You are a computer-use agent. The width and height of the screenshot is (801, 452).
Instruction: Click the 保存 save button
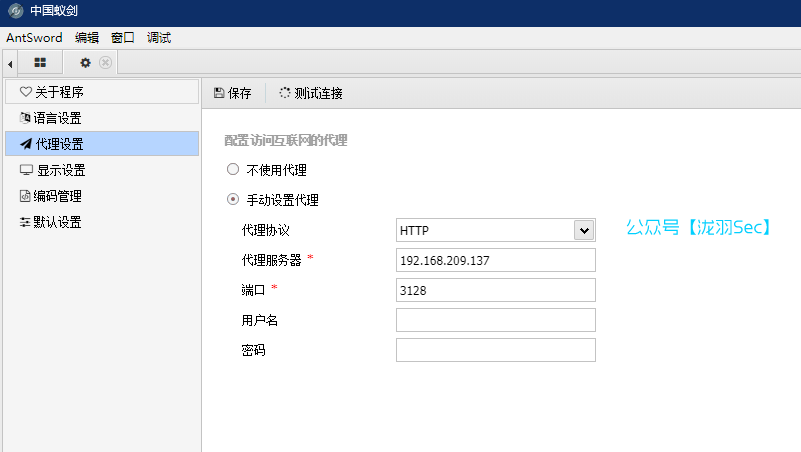[x=233, y=93]
